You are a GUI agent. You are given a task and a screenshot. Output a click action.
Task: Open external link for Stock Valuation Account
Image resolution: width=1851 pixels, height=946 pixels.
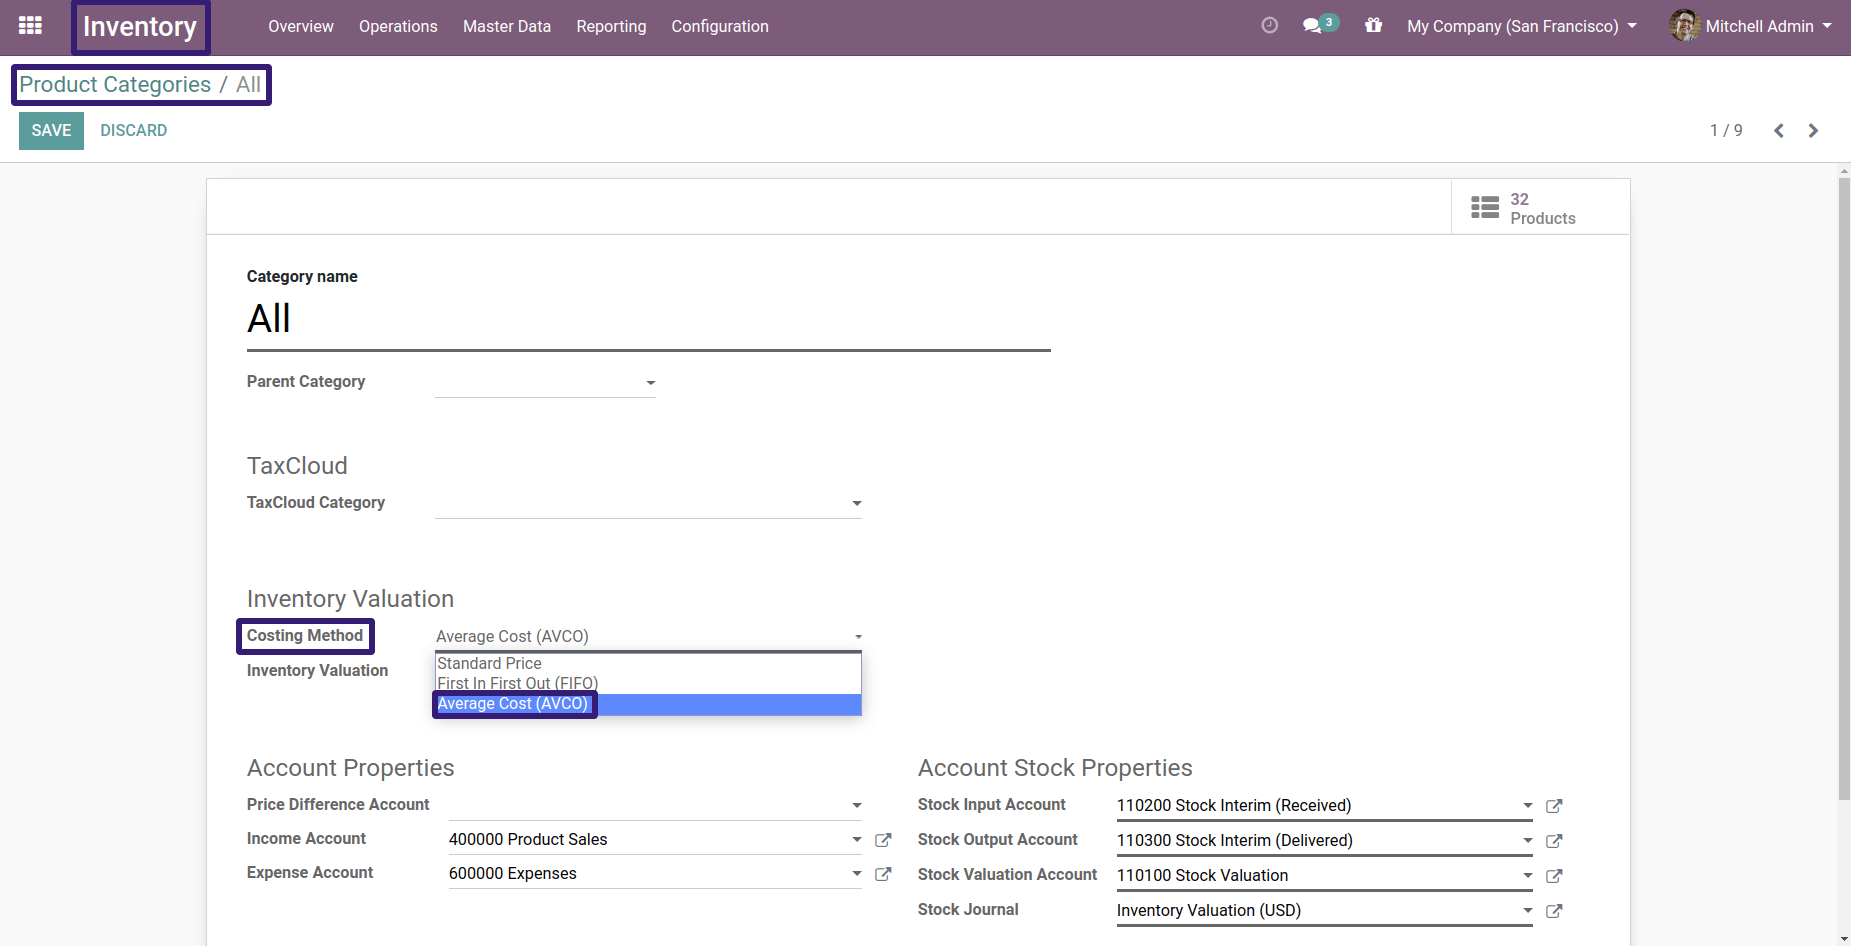click(1554, 876)
